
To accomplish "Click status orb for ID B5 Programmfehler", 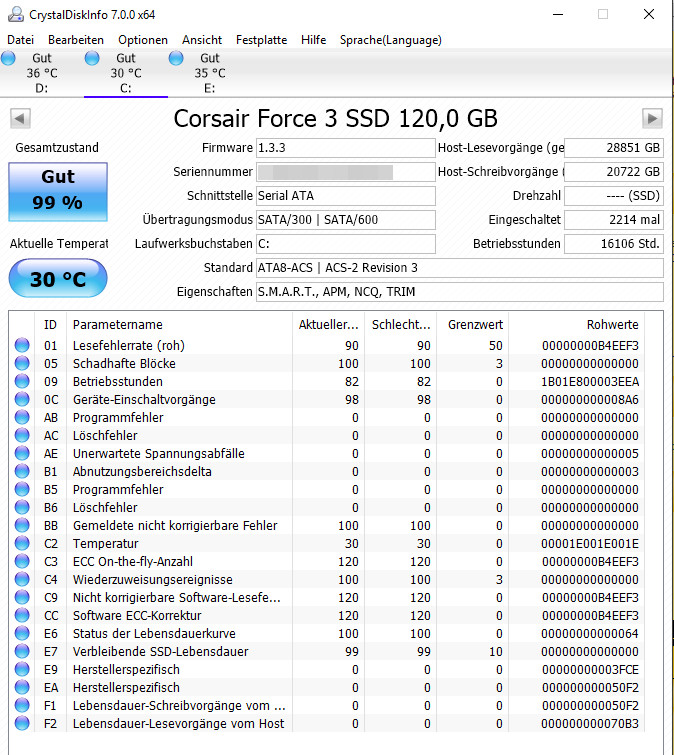I will [22, 489].
